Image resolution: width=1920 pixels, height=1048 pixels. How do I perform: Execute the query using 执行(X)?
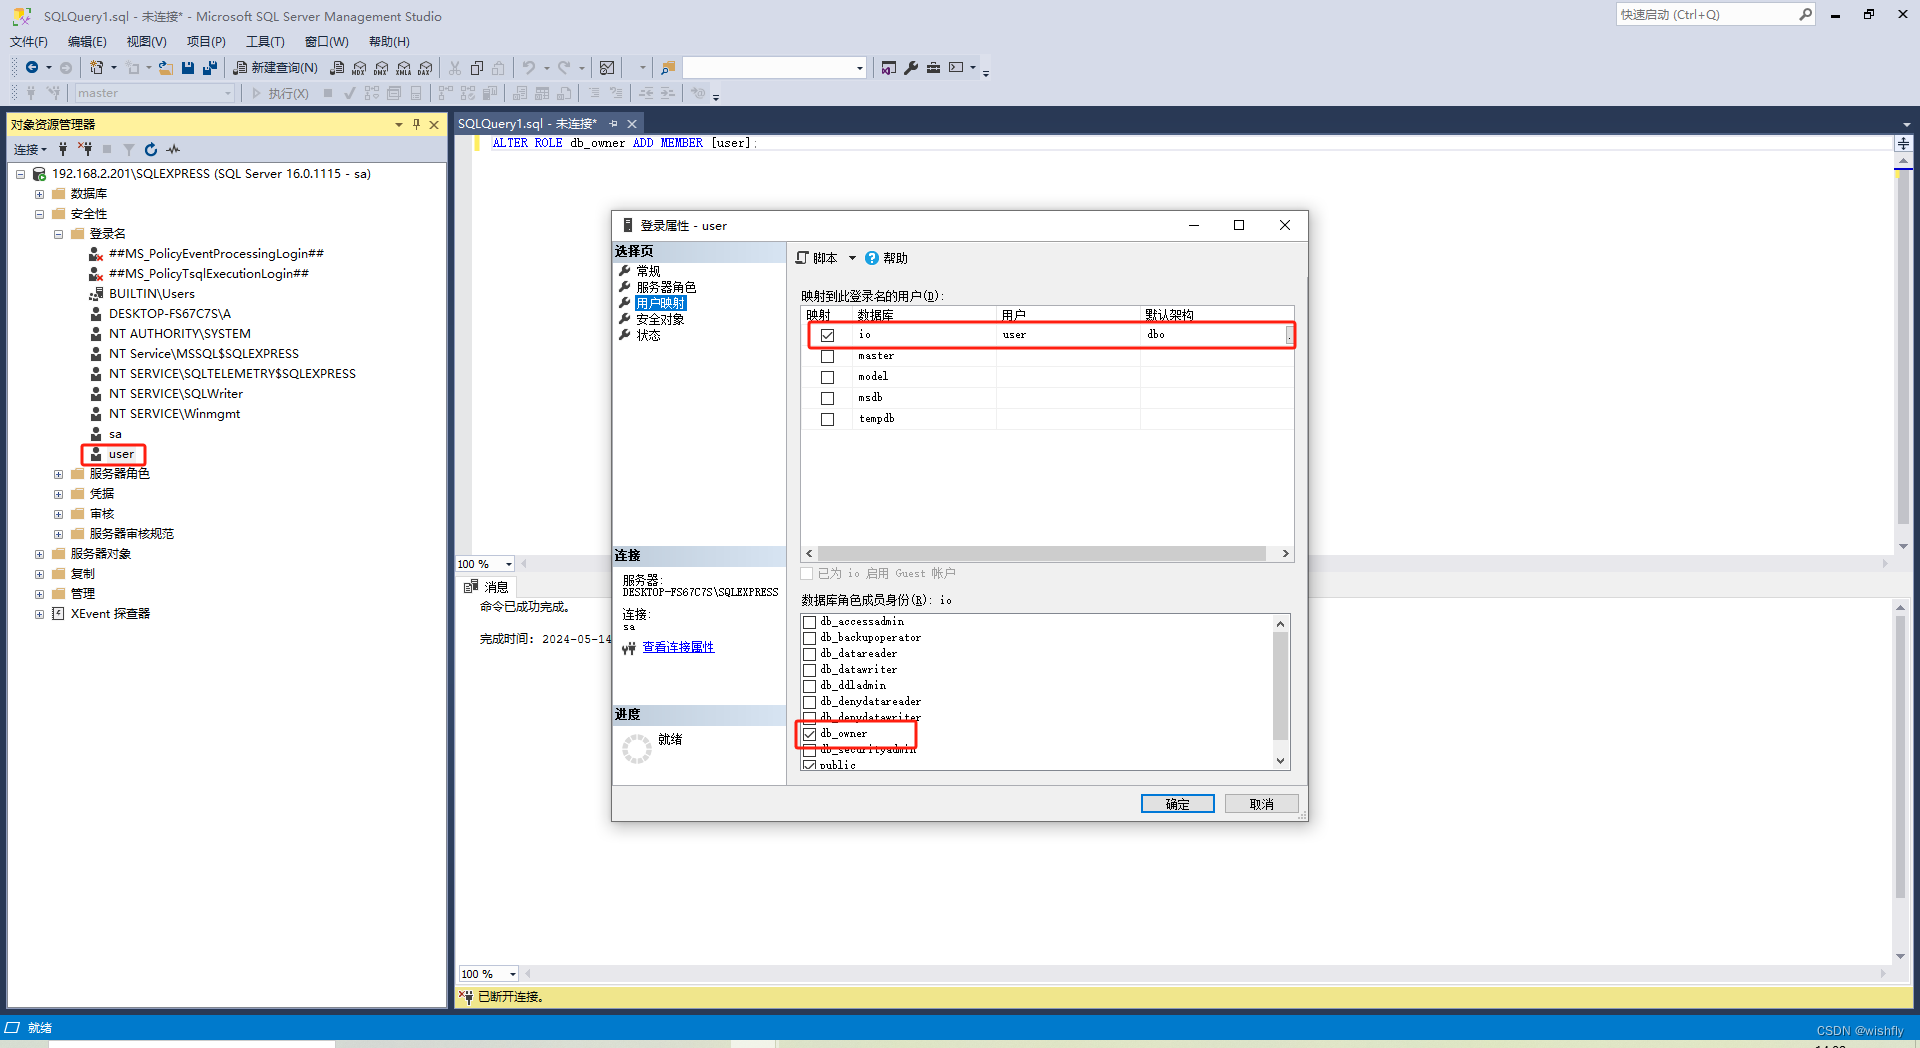pos(285,92)
